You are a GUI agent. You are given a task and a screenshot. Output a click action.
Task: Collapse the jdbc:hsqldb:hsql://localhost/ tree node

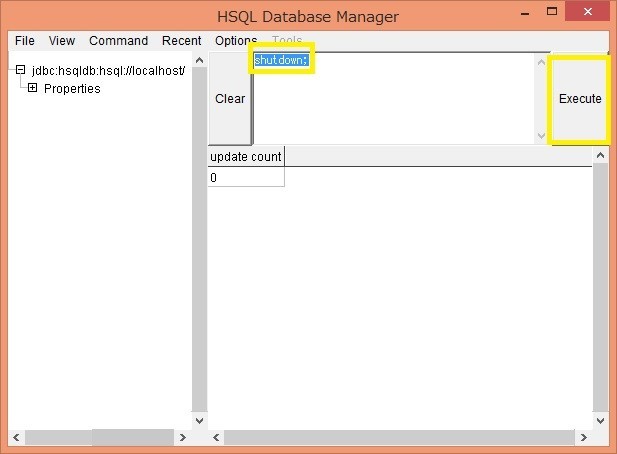tap(20, 70)
